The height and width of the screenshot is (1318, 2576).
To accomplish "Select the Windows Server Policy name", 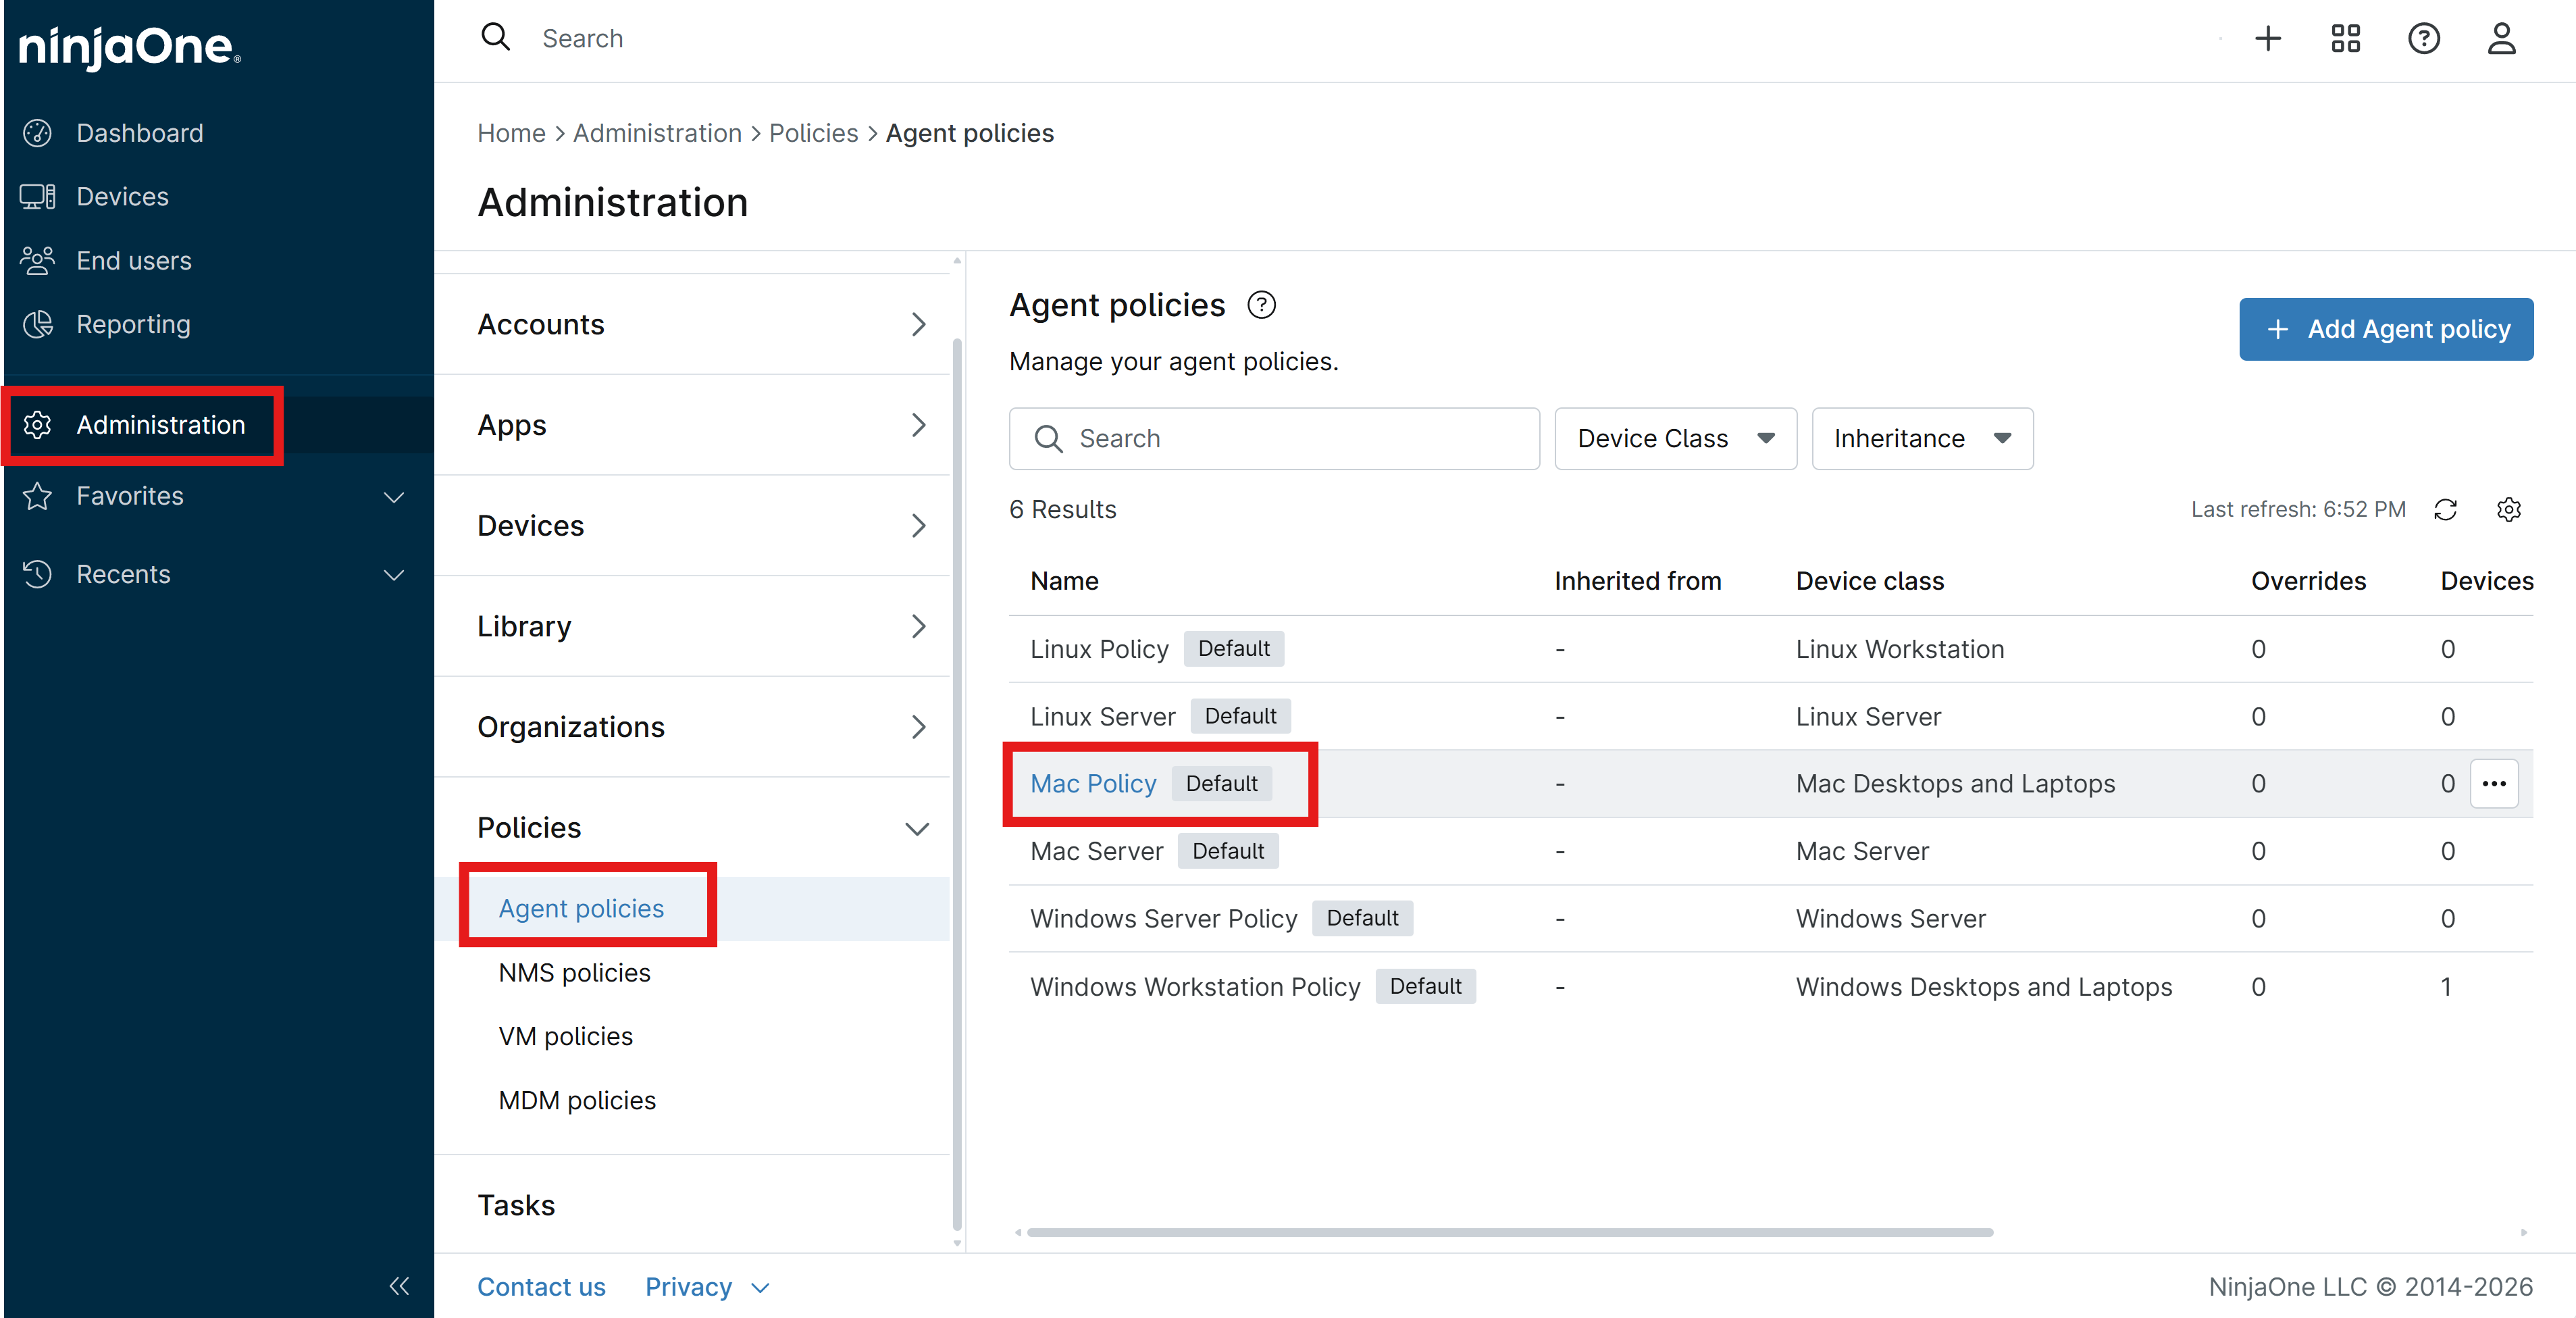I will [1163, 919].
